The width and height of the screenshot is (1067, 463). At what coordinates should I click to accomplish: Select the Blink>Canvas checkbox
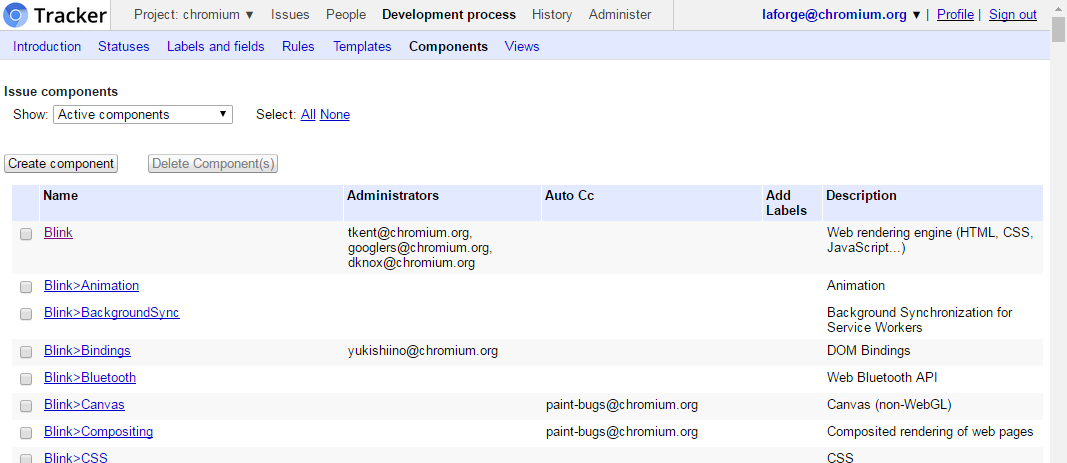[x=26, y=406]
